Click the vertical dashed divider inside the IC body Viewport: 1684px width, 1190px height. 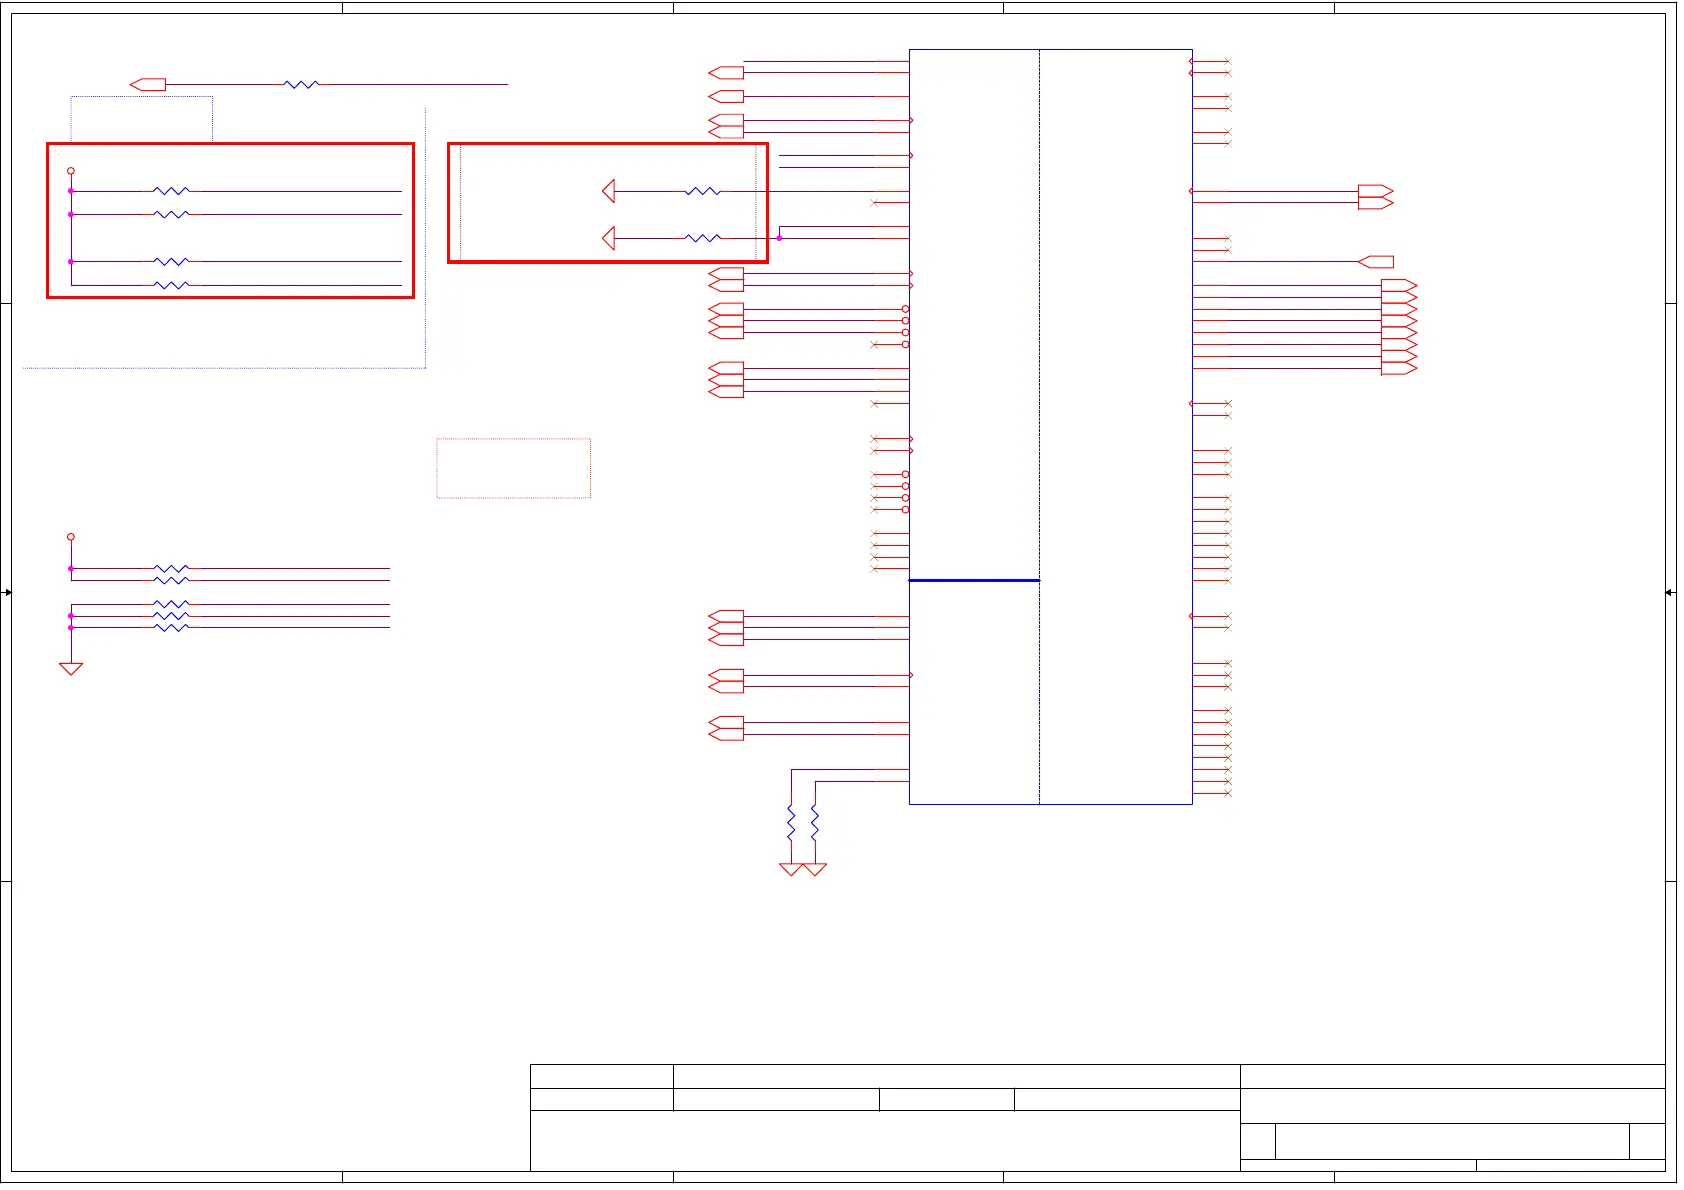[x=1040, y=427]
